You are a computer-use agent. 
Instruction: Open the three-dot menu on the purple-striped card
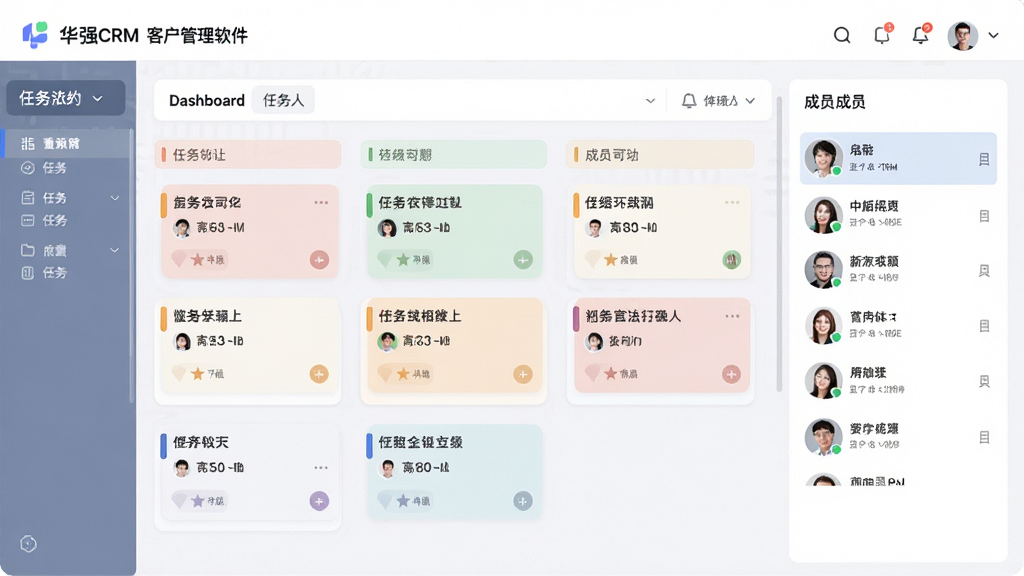(732, 316)
